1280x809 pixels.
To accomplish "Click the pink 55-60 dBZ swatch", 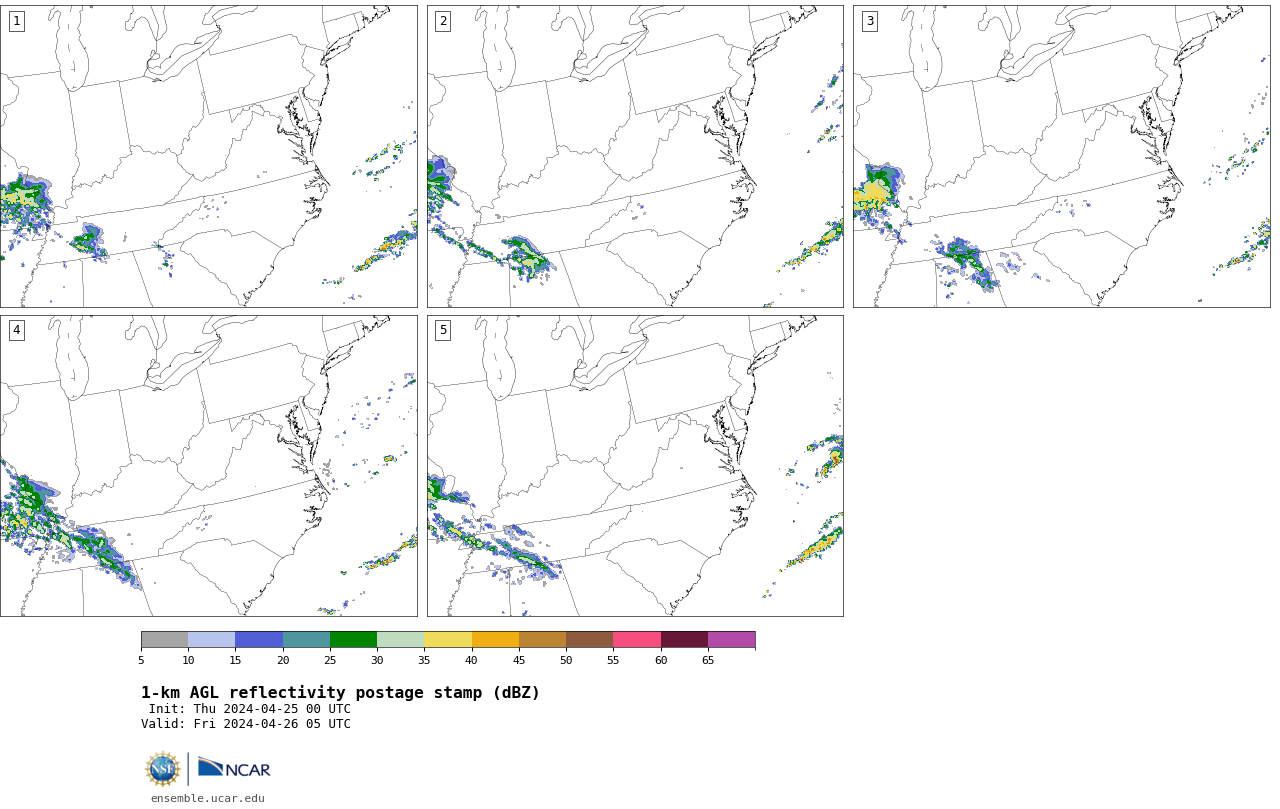I will pyautogui.click(x=637, y=640).
